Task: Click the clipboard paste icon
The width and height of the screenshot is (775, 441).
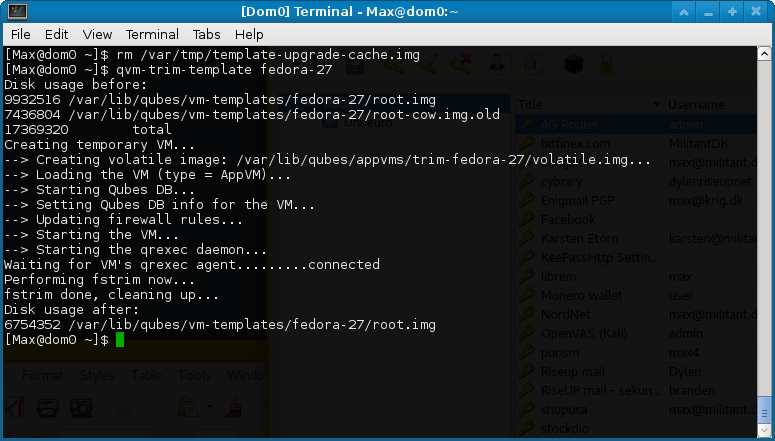Action: point(187,407)
